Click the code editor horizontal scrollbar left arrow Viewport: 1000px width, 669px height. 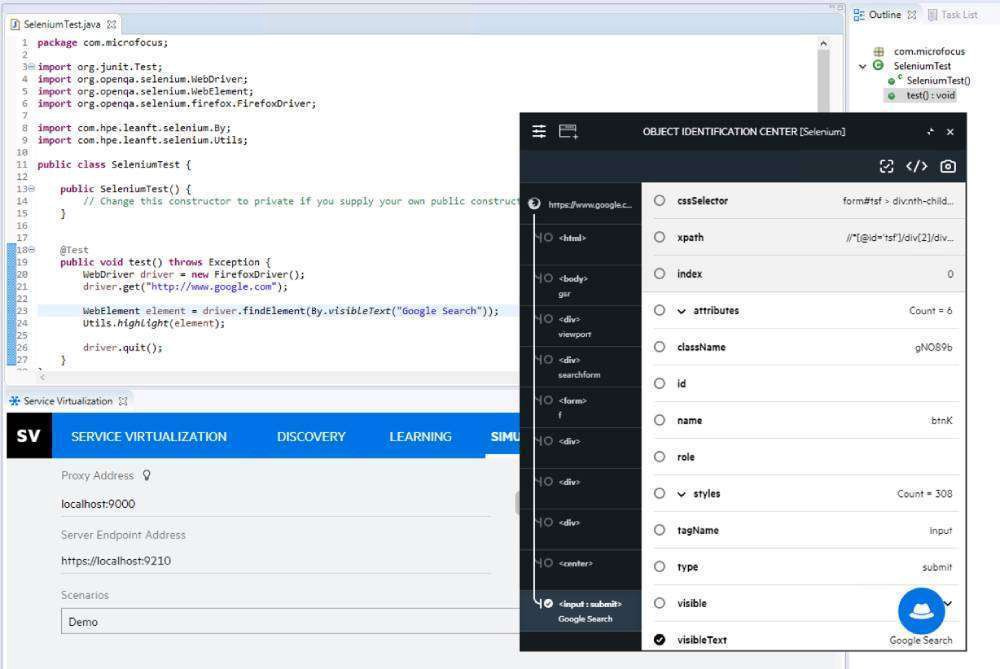click(x=42, y=377)
